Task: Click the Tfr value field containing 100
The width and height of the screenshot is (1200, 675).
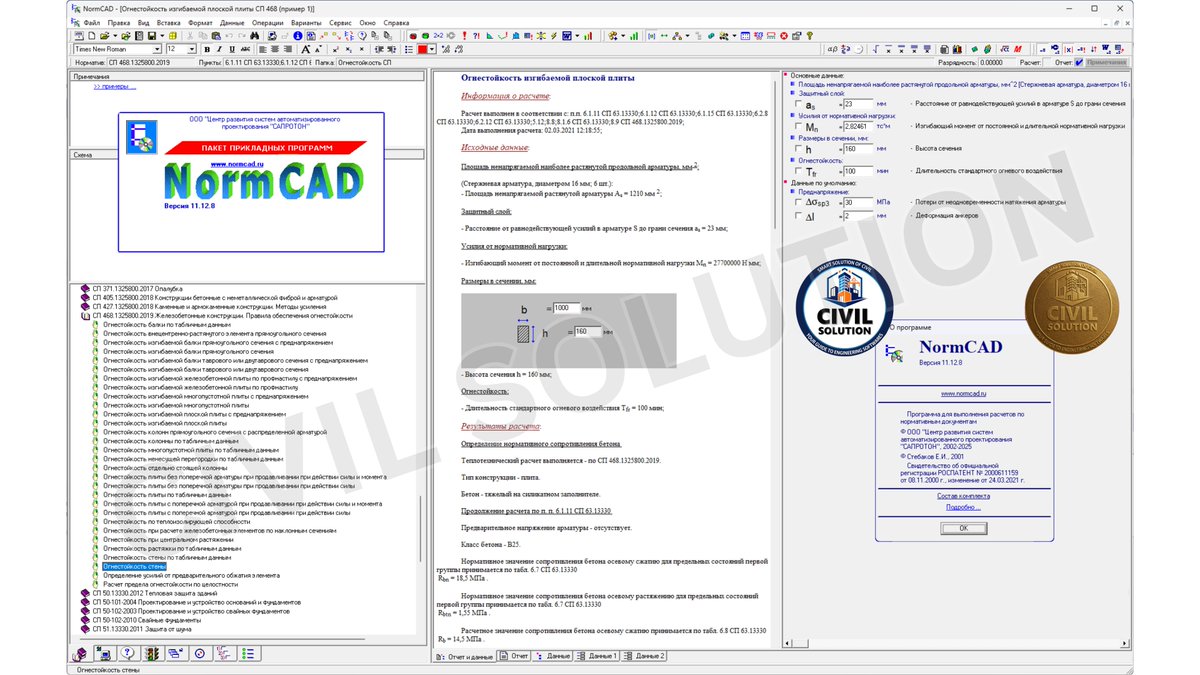Action: pos(857,171)
